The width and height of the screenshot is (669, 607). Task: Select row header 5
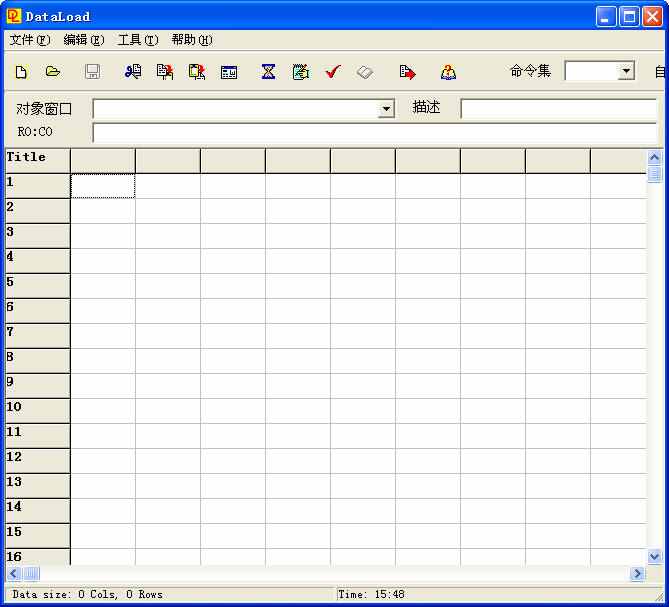pyautogui.click(x=38, y=285)
